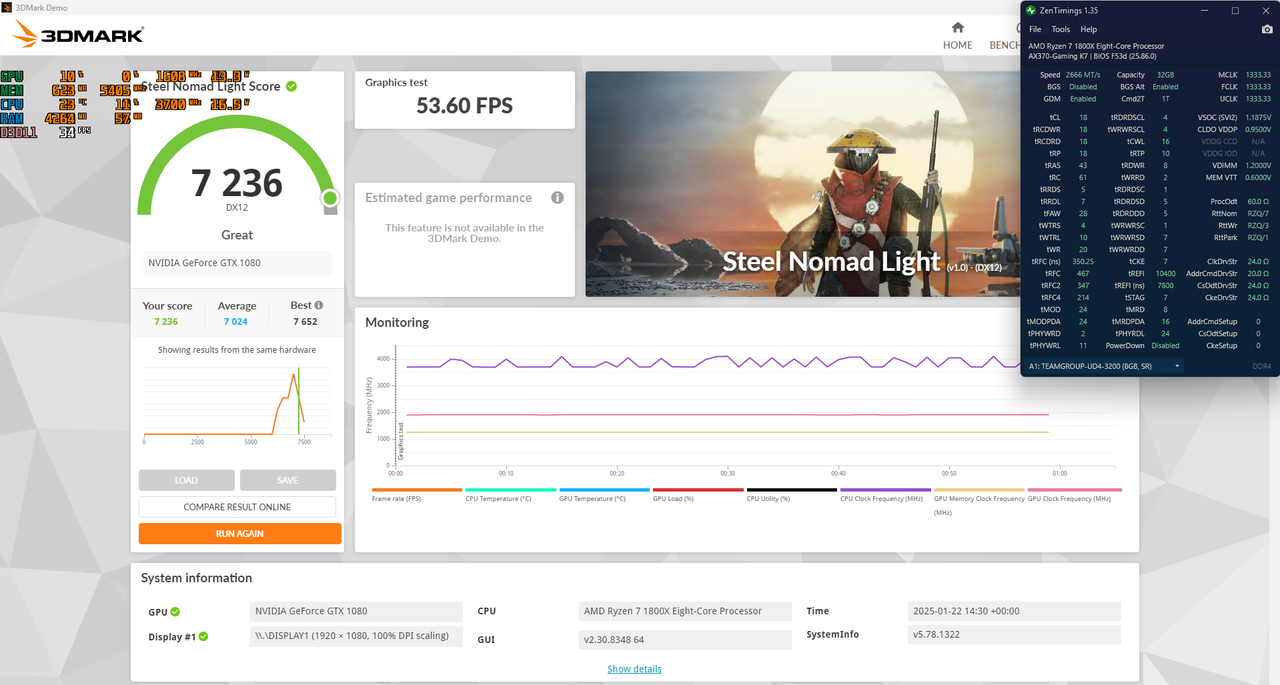This screenshot has height=685, width=1280.
Task: Open info icon beside Estimated game performance
Action: pos(557,198)
